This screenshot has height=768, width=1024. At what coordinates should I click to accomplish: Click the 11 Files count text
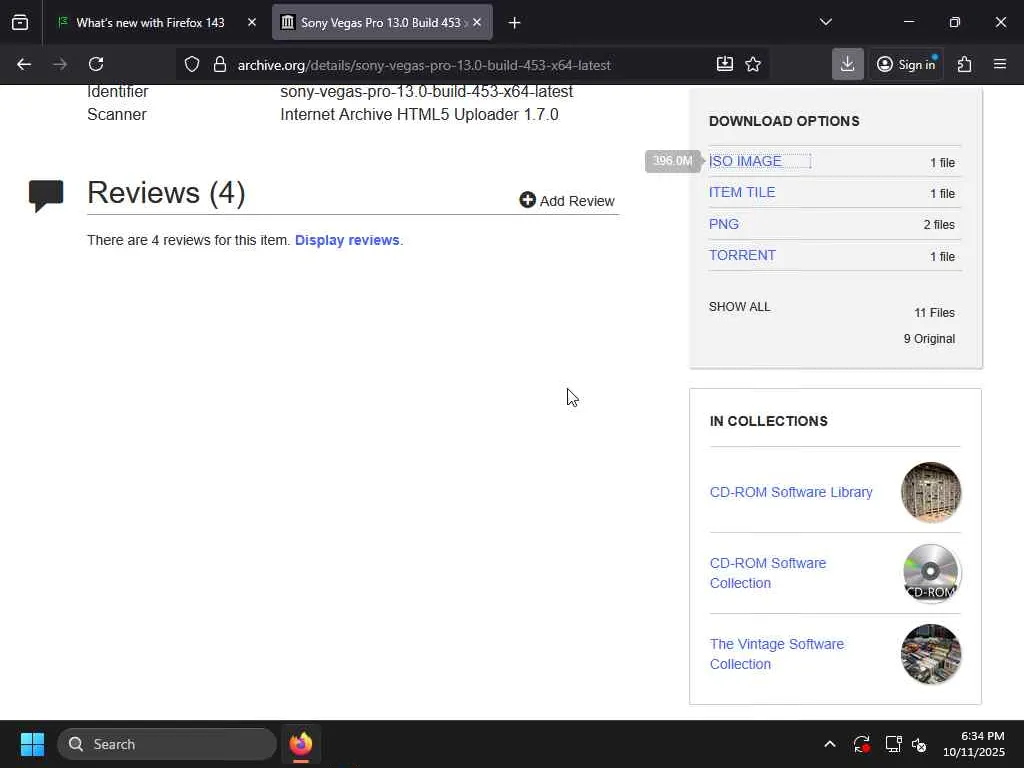tap(934, 313)
